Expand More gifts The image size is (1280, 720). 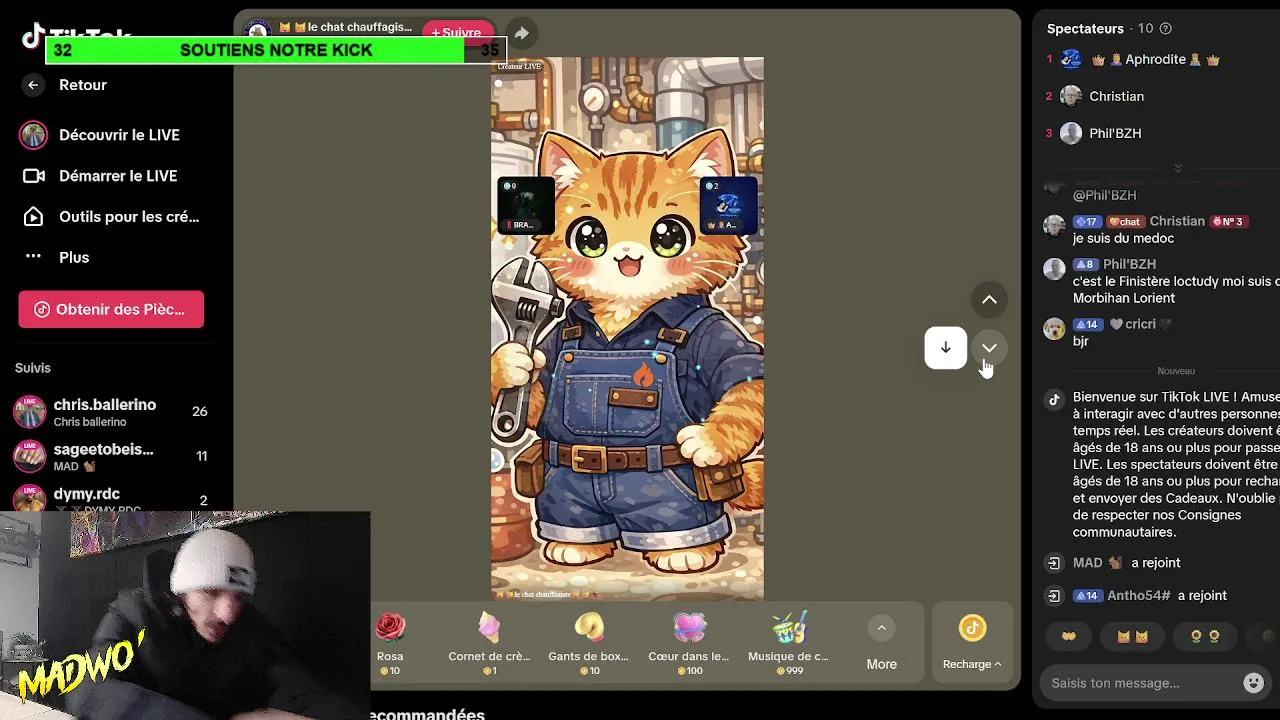pyautogui.click(x=881, y=644)
